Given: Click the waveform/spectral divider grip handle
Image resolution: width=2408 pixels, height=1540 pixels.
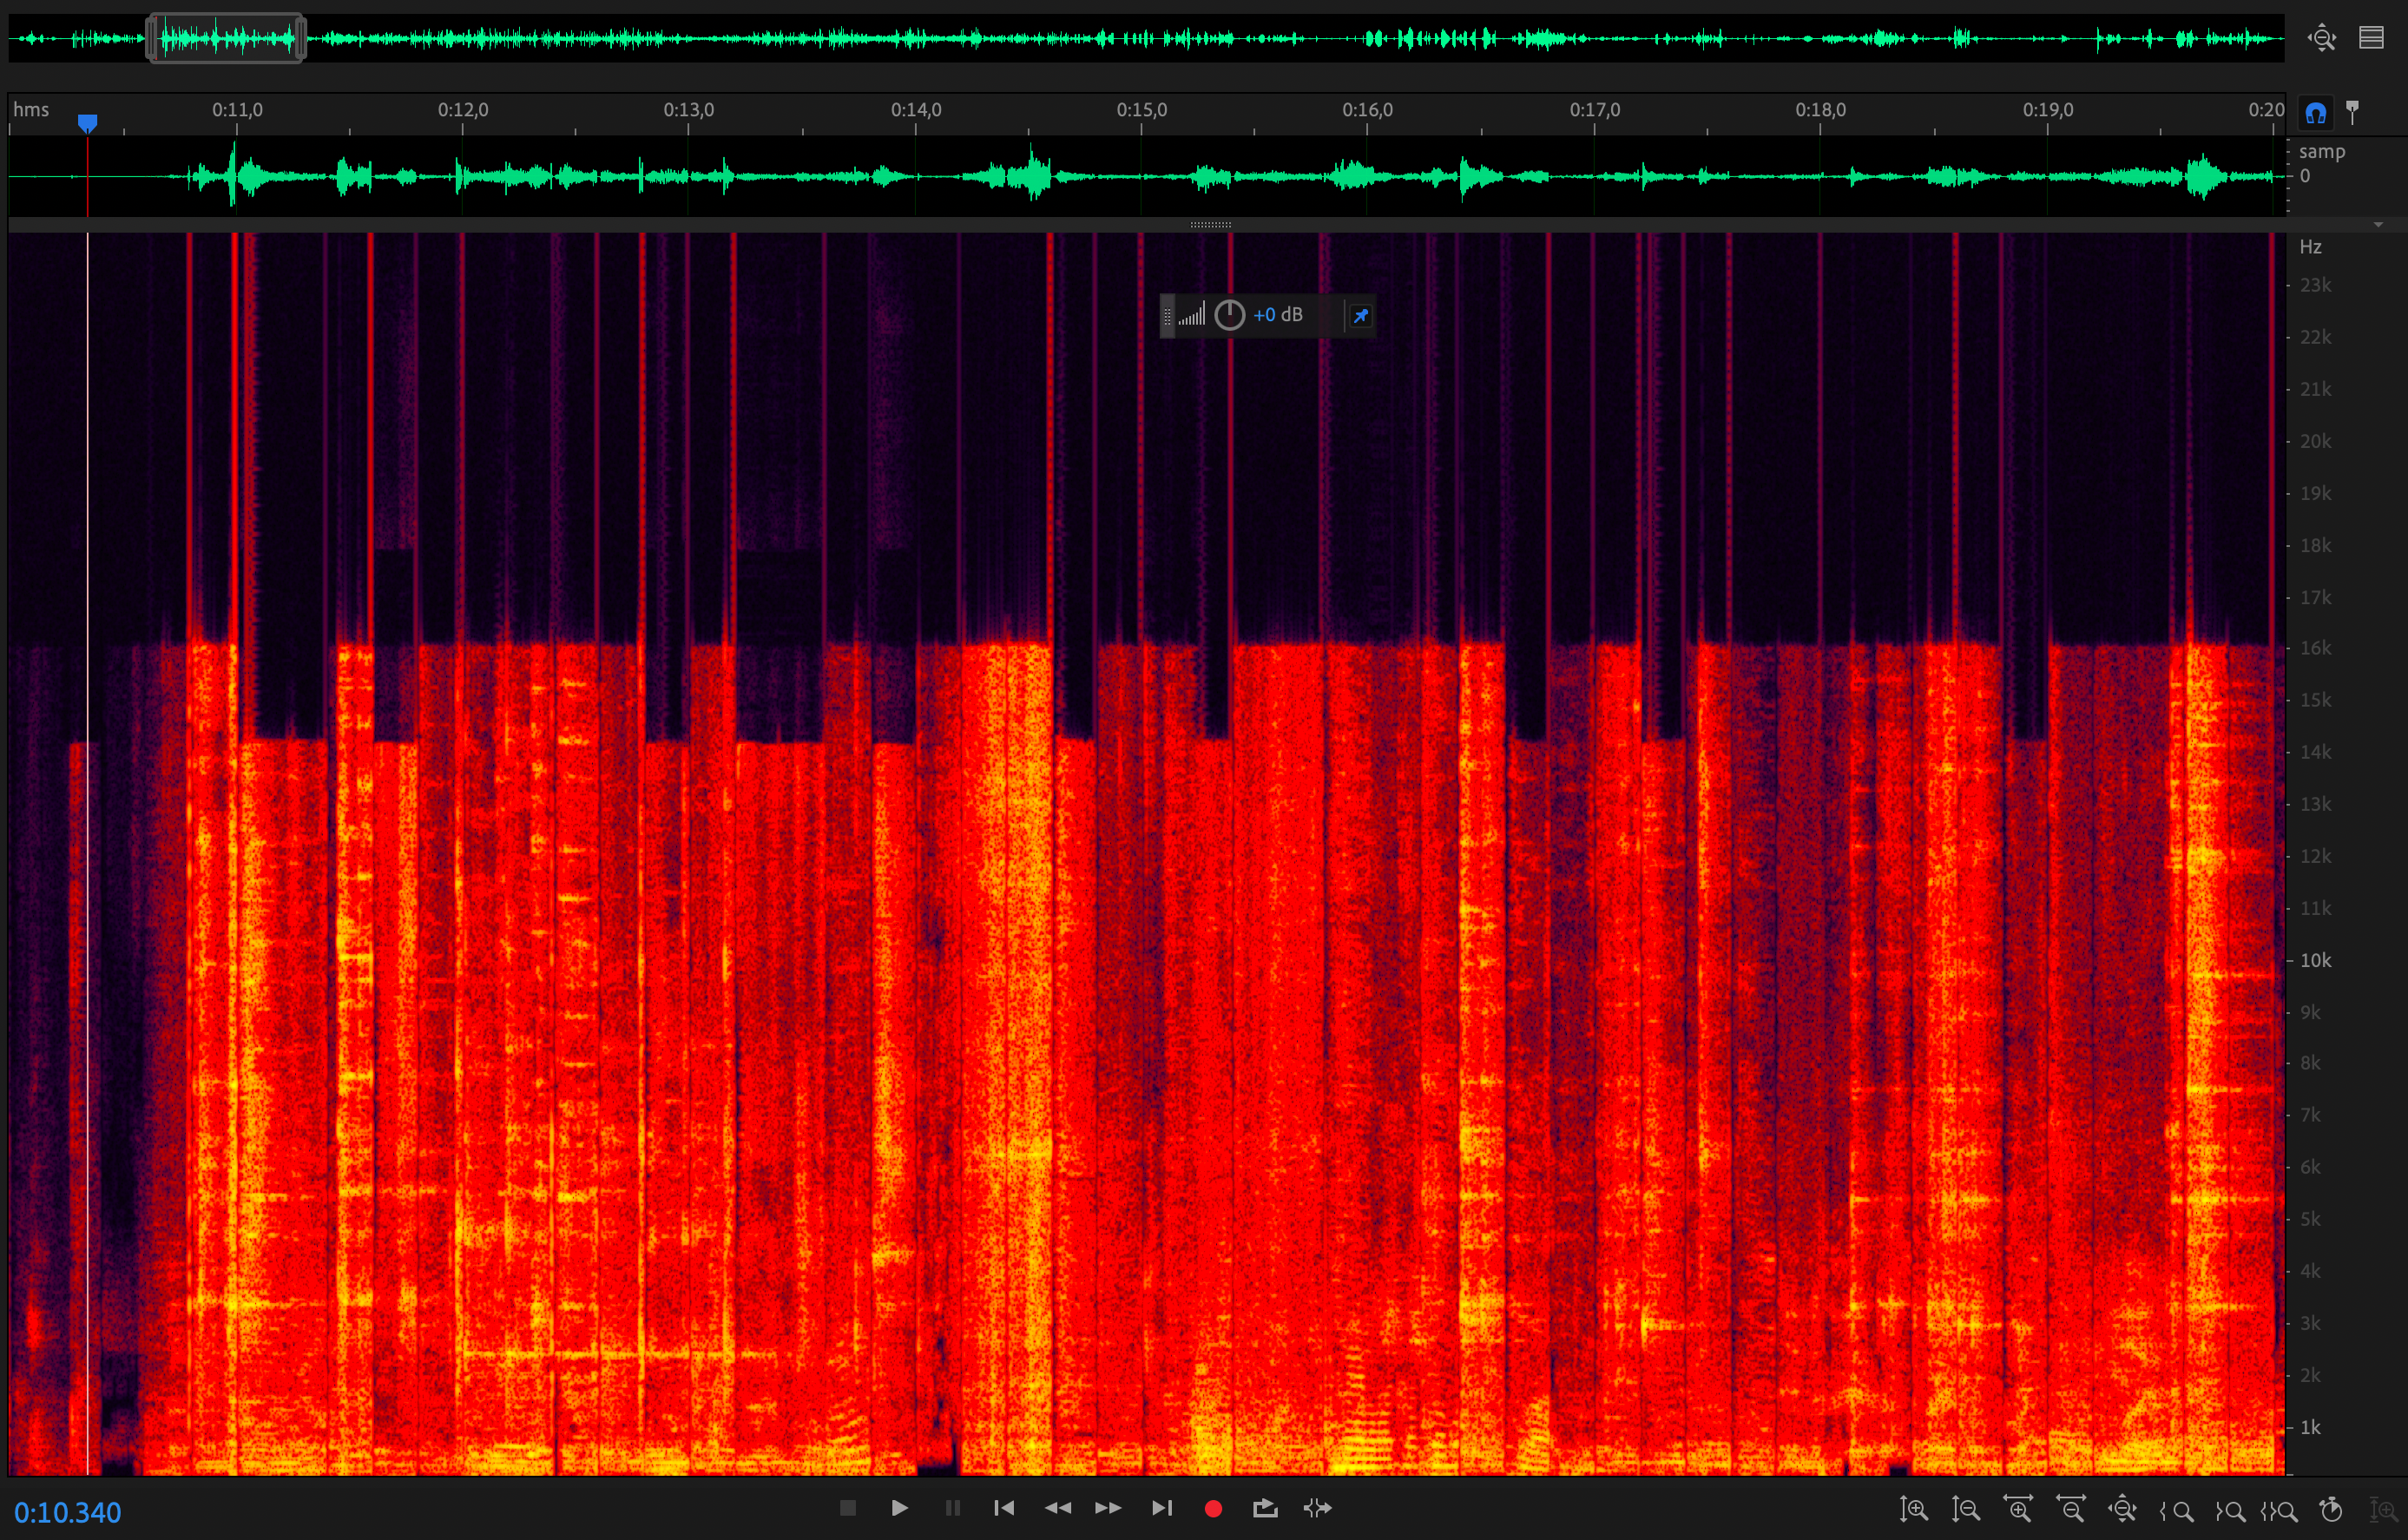Looking at the screenshot, I should 1210,225.
